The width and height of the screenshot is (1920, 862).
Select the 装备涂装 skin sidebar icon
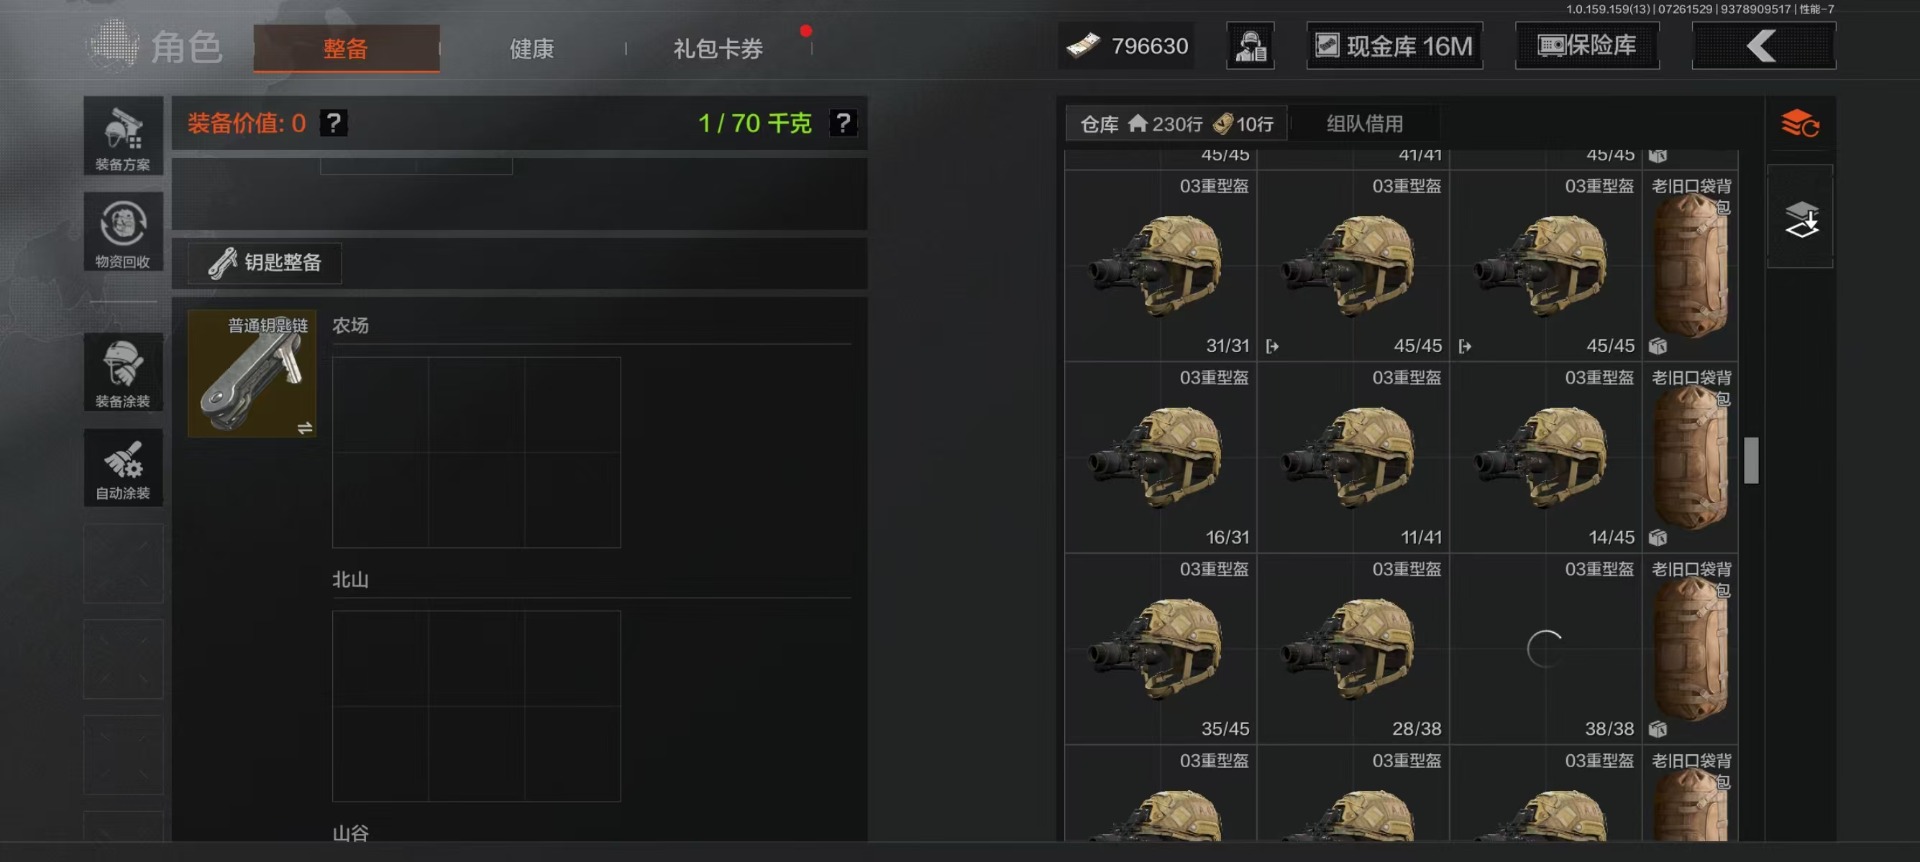(x=123, y=372)
